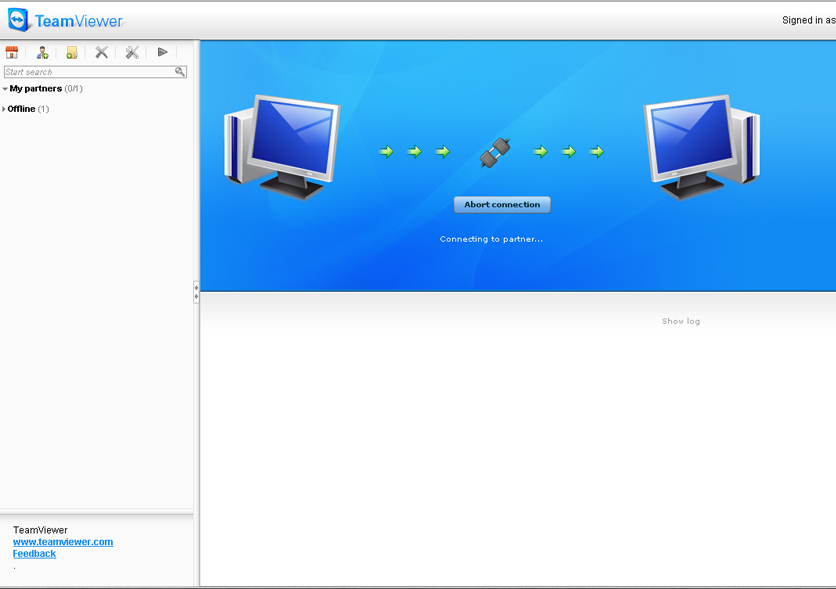
Task: Click the Connect (play arrow) toolbar icon
Action: click(x=163, y=52)
